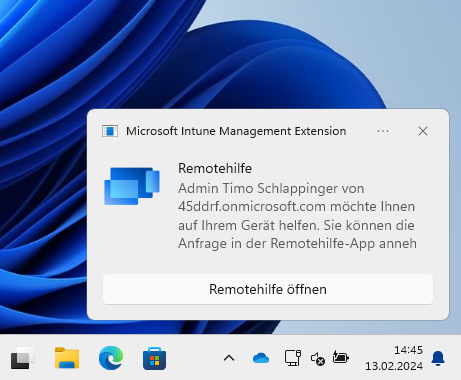This screenshot has height=380, width=461.
Task: Check the battery status tray icon
Action: tap(341, 358)
